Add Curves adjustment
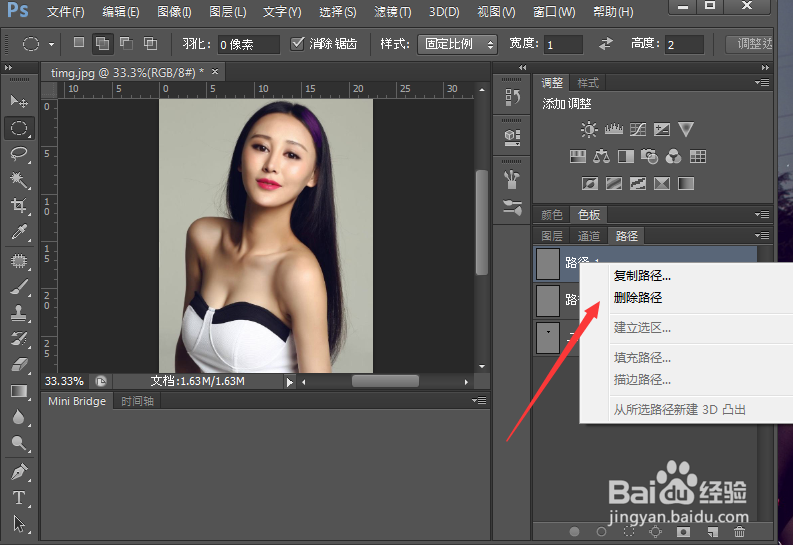The width and height of the screenshot is (793, 545). coord(638,129)
